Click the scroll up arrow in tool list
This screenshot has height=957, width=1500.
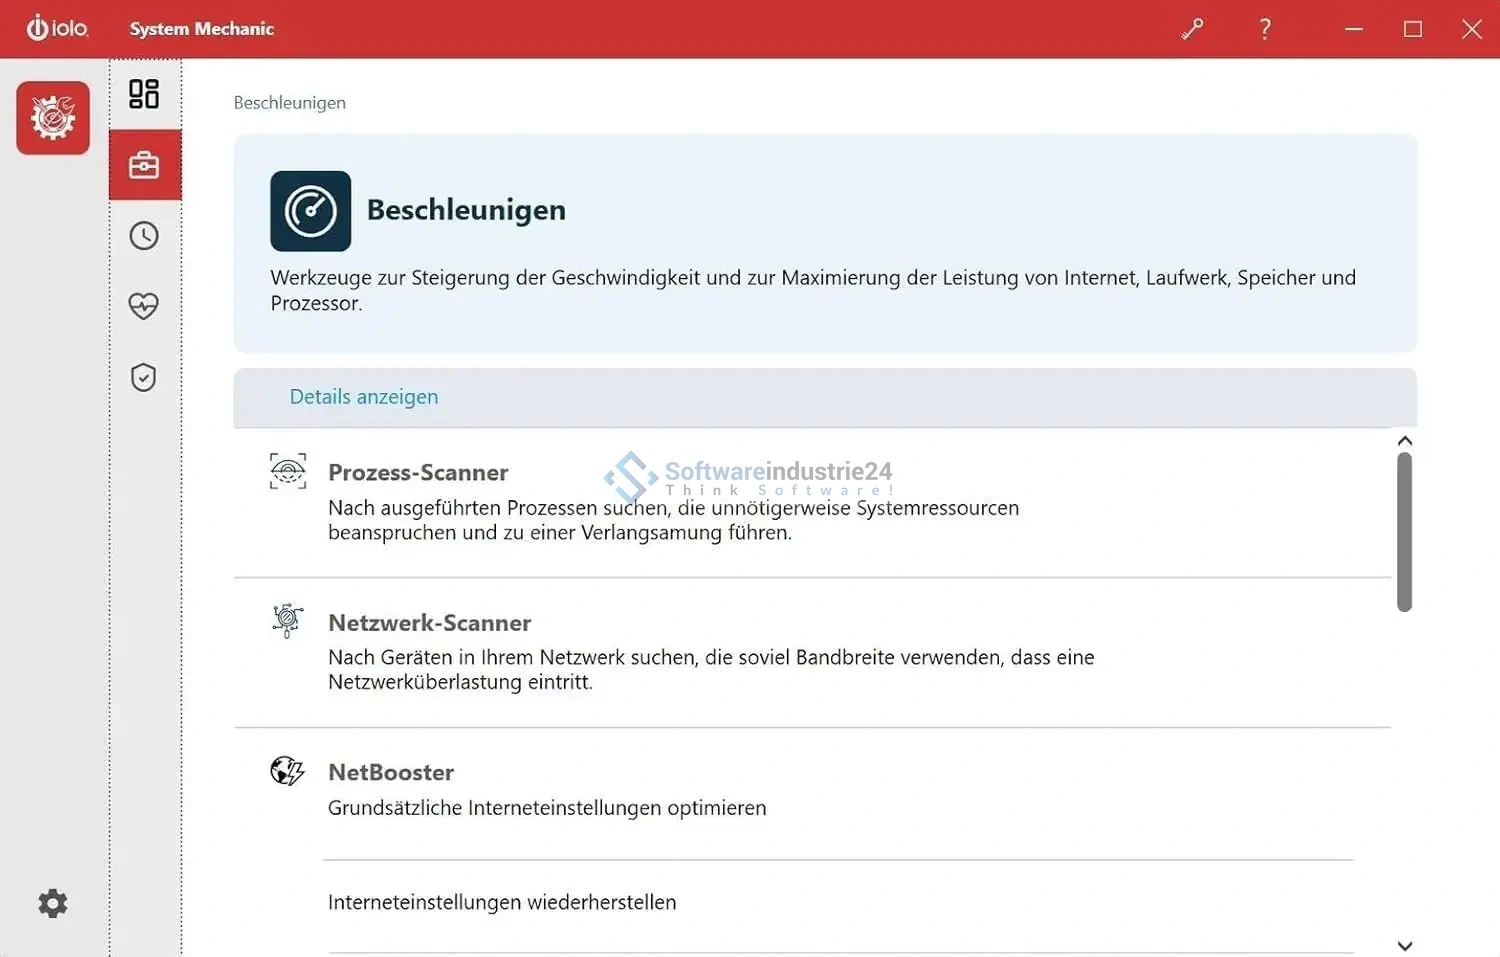(1404, 441)
